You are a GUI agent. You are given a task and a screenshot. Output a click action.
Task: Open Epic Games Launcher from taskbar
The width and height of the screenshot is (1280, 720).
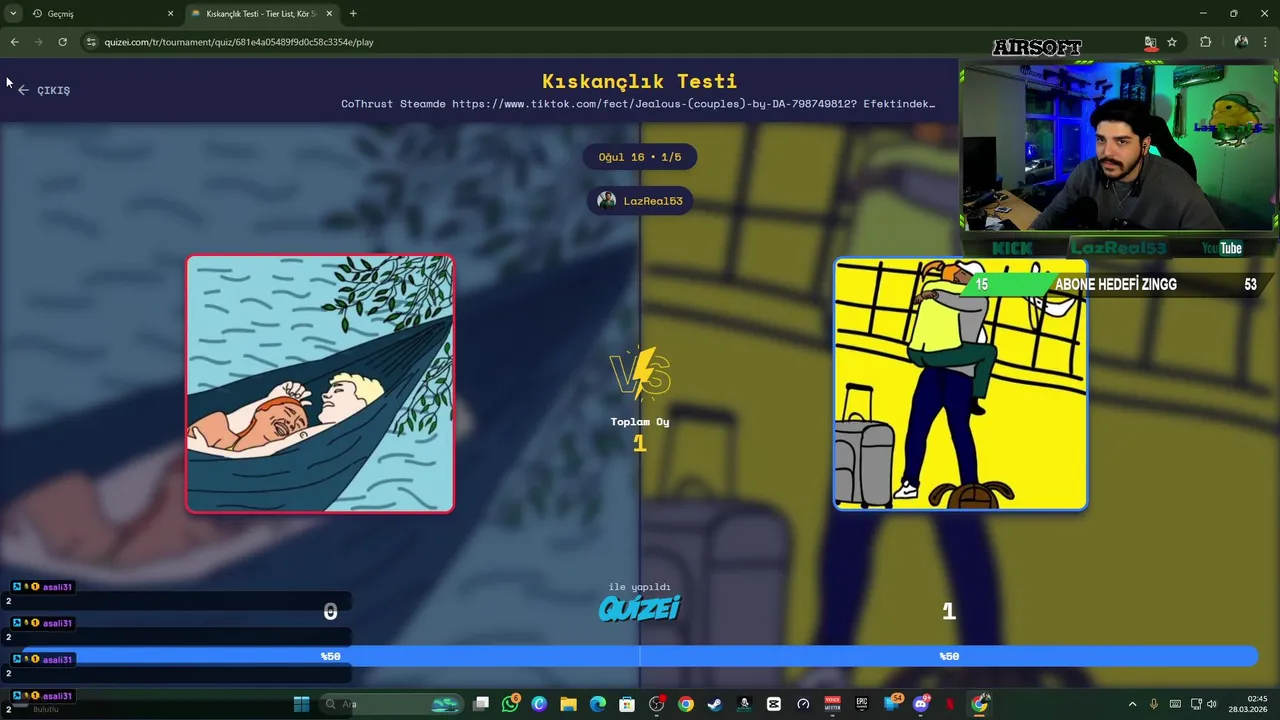coord(862,704)
